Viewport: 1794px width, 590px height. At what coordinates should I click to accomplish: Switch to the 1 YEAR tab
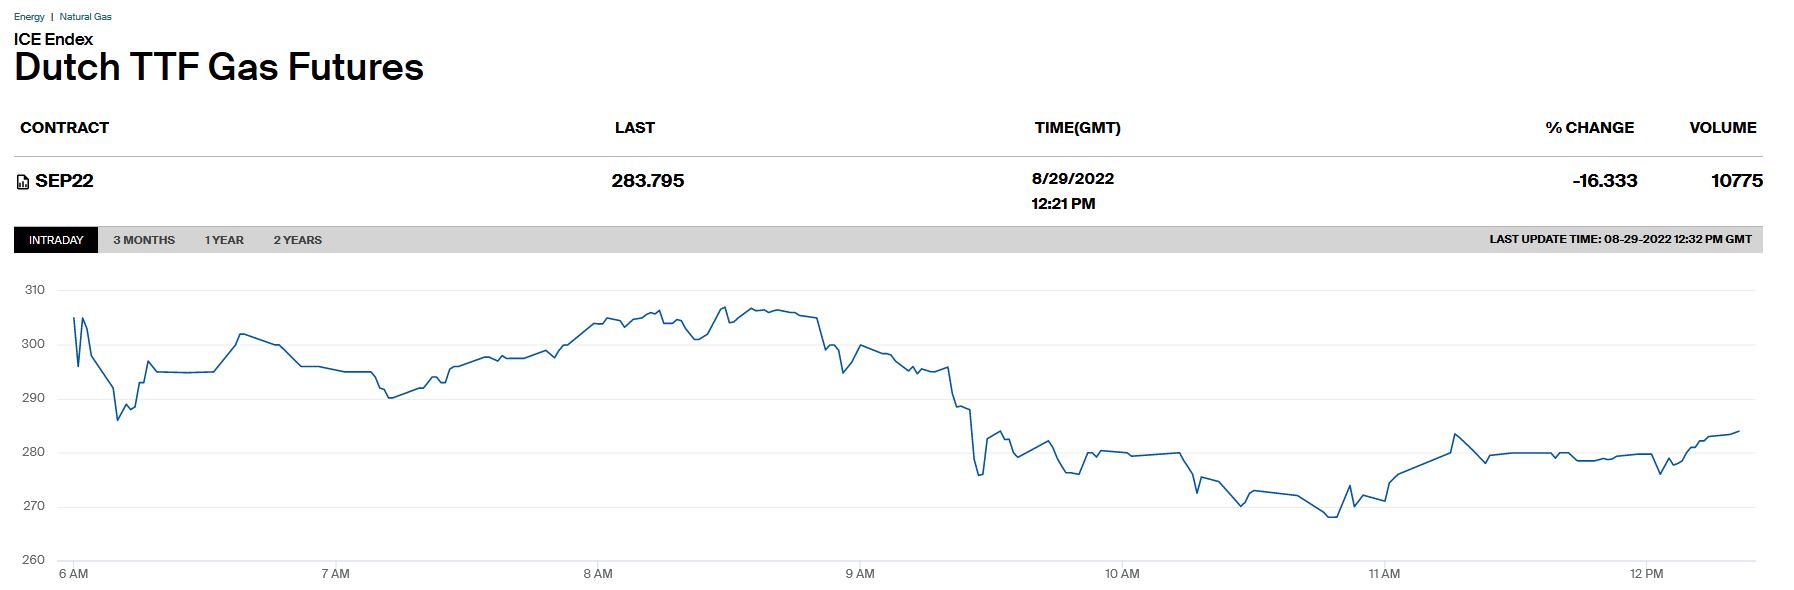pos(224,240)
